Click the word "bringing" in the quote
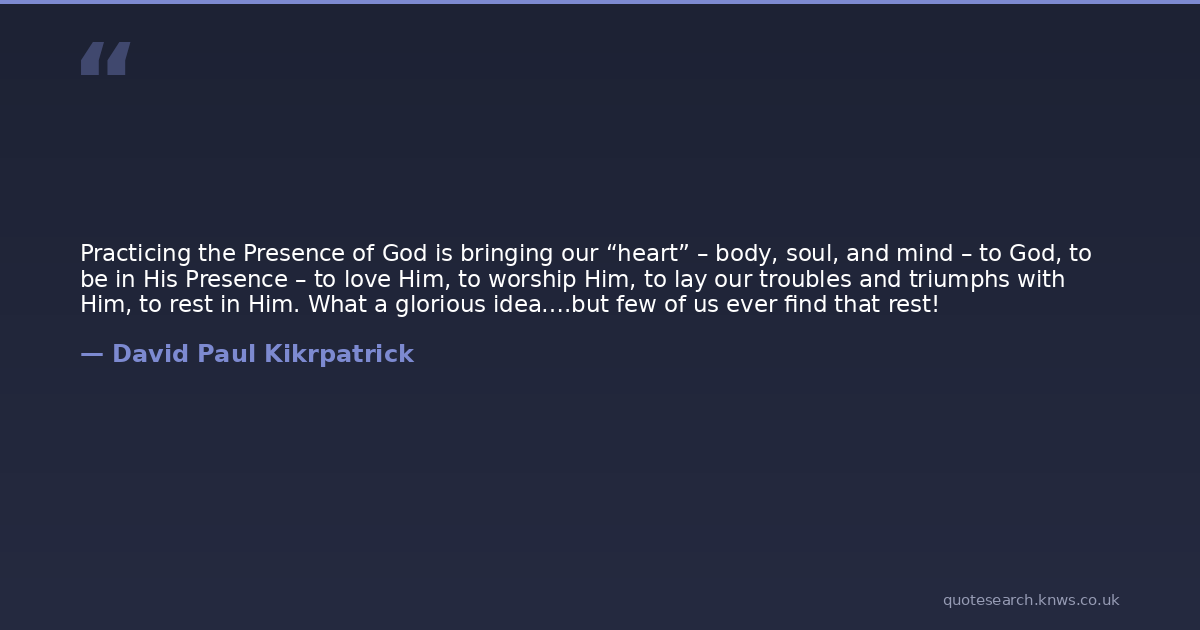The width and height of the screenshot is (1200, 630). click(505, 254)
